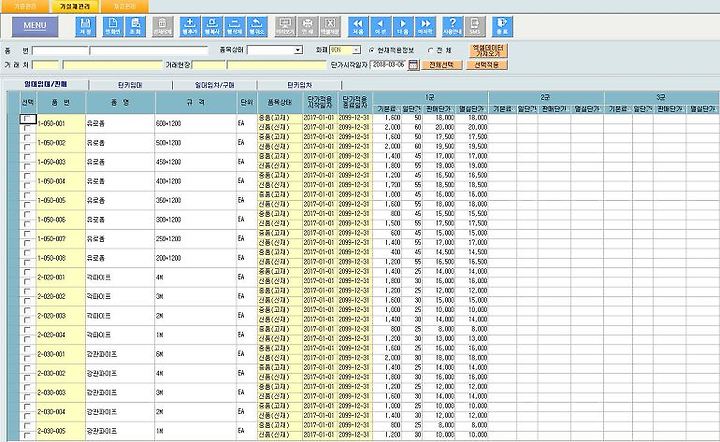Expand the 화폐 currency dropdown
This screenshot has width=720, height=442.
356,50
